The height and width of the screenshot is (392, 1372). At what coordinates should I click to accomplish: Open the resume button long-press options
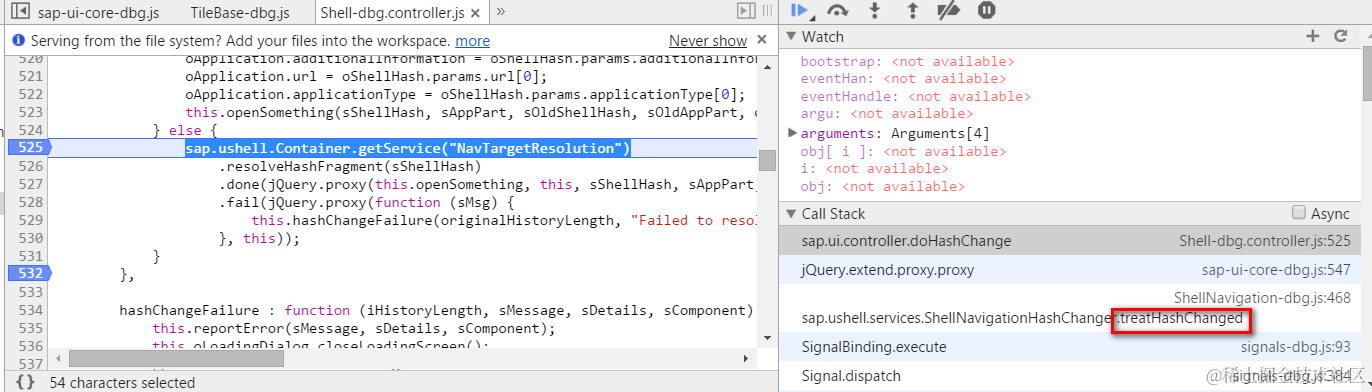click(x=811, y=18)
